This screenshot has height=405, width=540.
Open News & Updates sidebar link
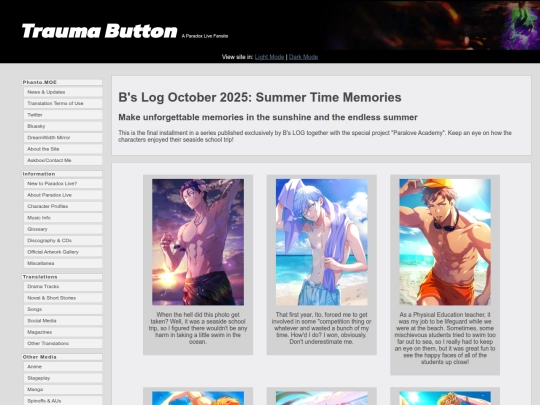pyautogui.click(x=63, y=92)
